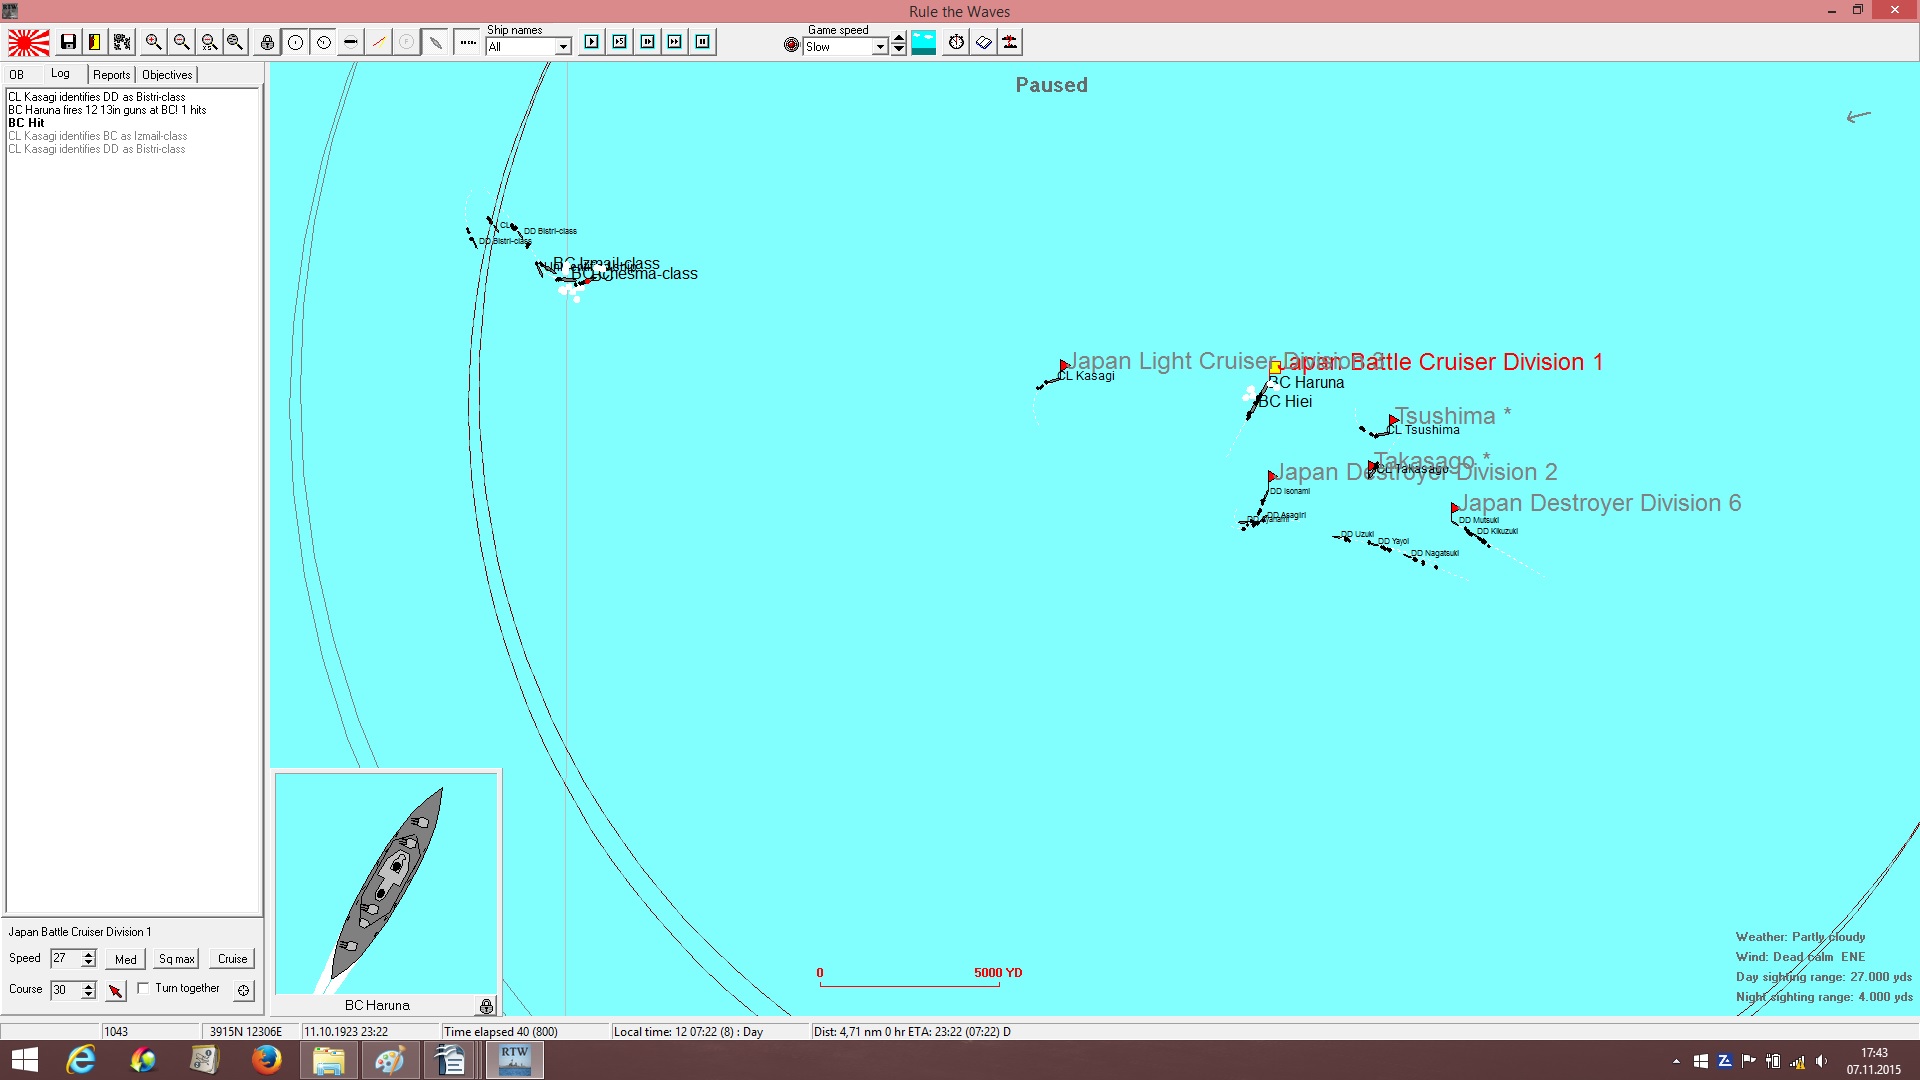
Task: Click the dotted track line icon
Action: point(467,42)
